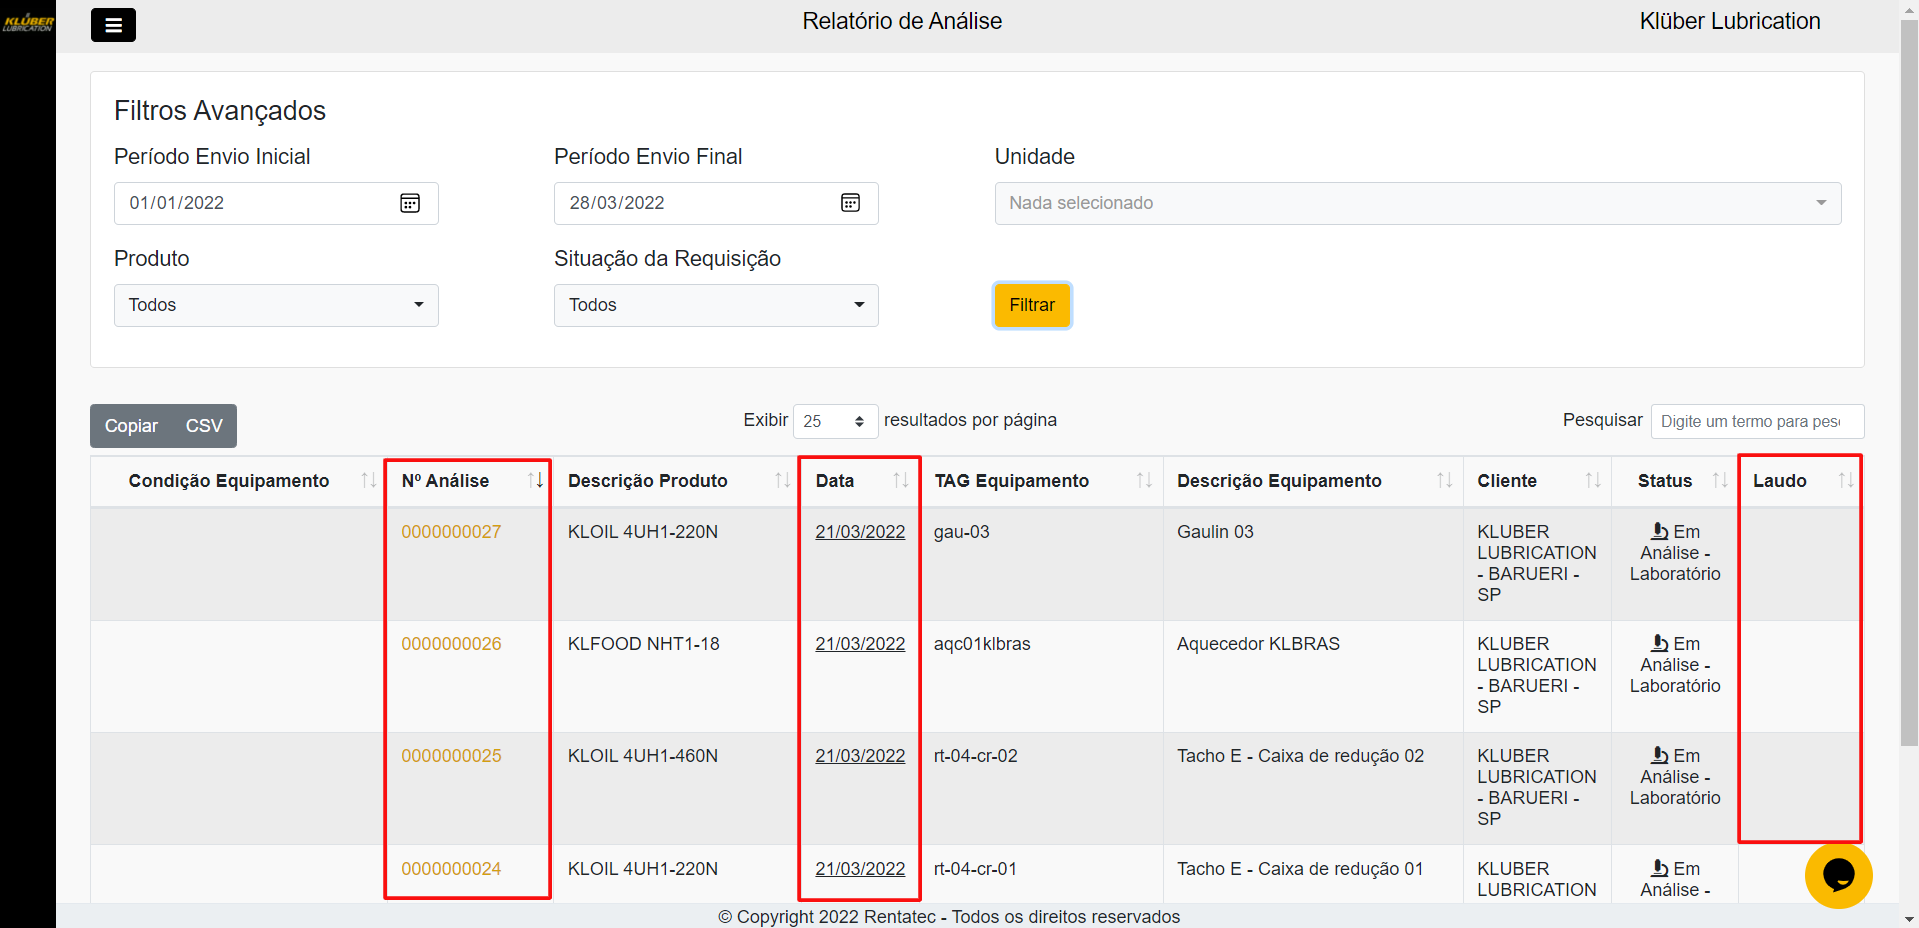This screenshot has height=928, width=1919.
Task: Open Situação da Requisição dropdown
Action: (x=716, y=305)
